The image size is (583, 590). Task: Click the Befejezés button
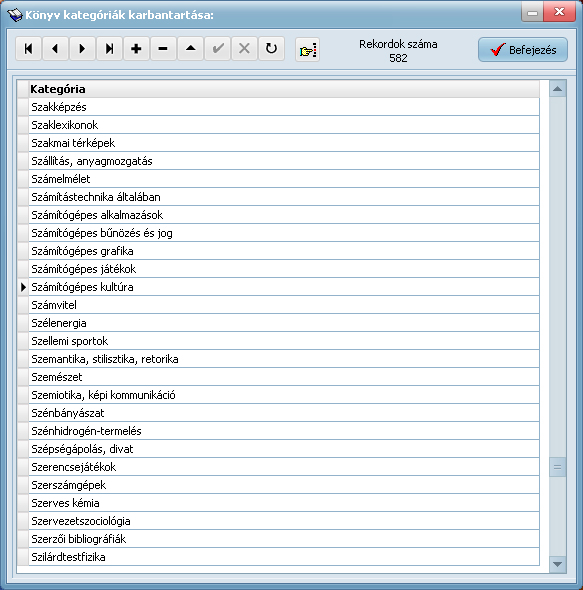(523, 50)
